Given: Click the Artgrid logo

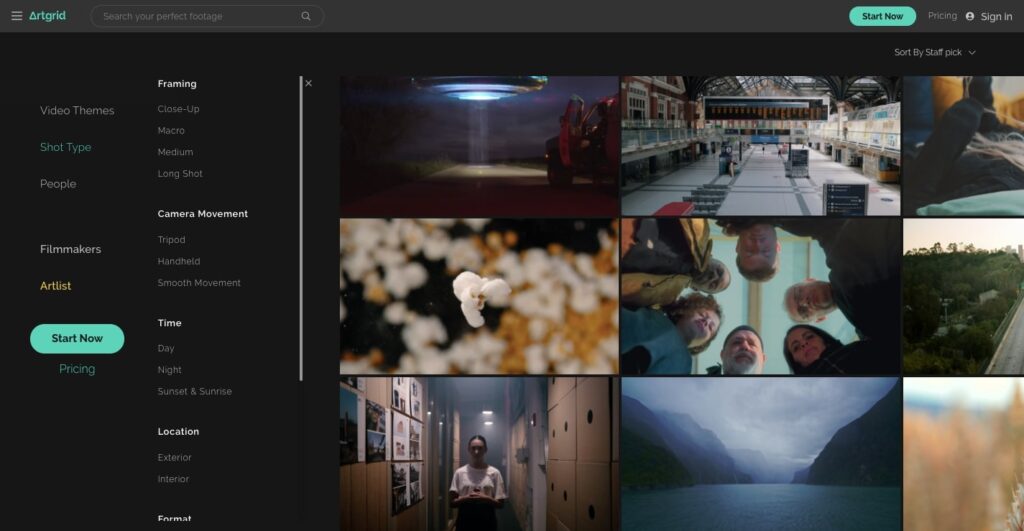Looking at the screenshot, I should [47, 16].
